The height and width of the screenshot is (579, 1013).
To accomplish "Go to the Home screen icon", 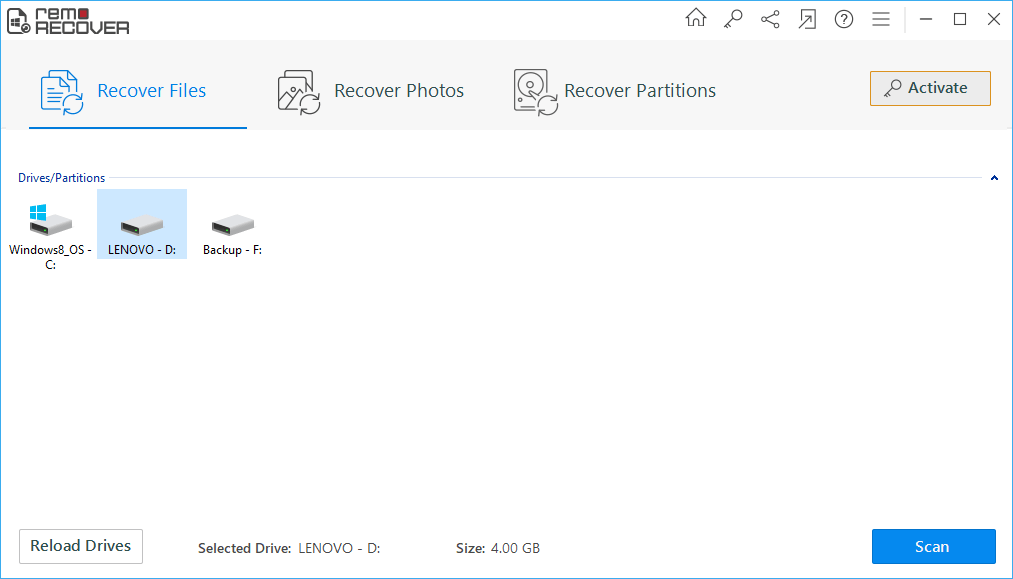I will point(695,19).
